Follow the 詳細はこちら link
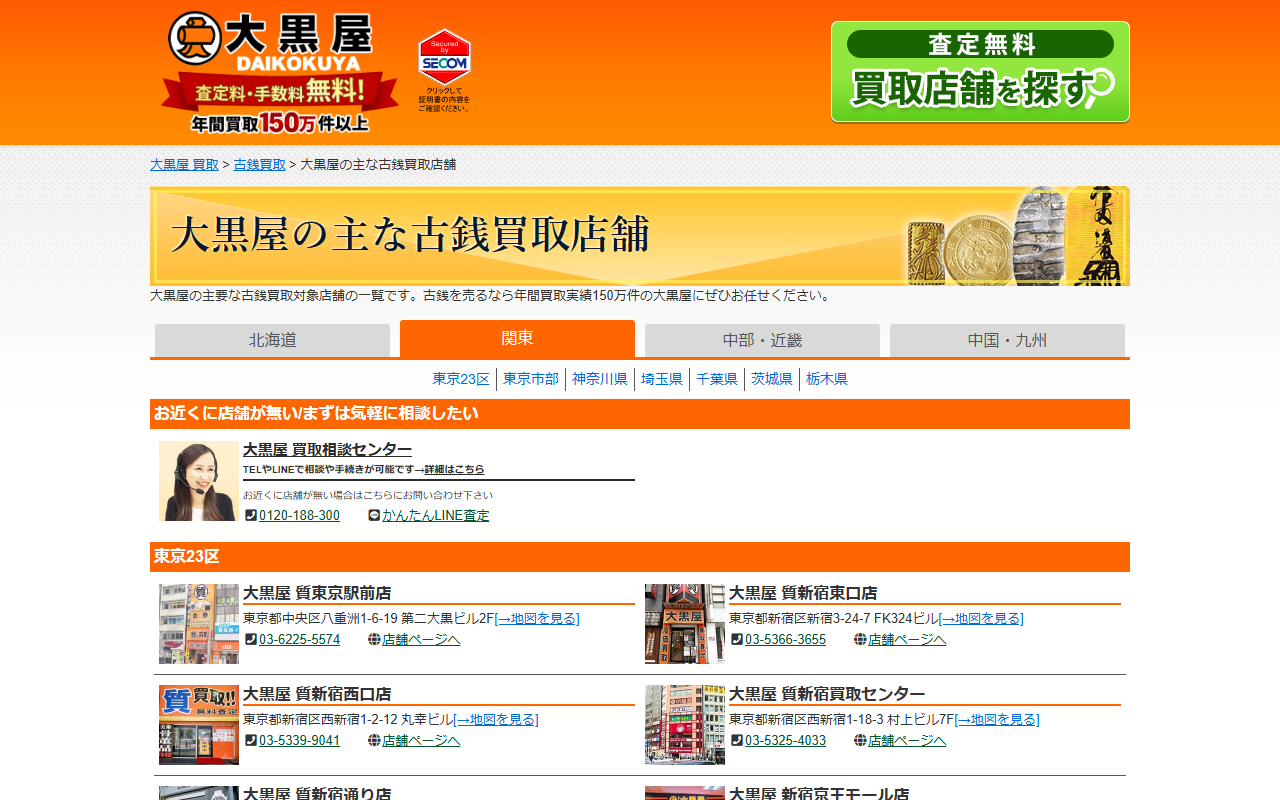Screen dimensions: 1280x800 [x=454, y=470]
